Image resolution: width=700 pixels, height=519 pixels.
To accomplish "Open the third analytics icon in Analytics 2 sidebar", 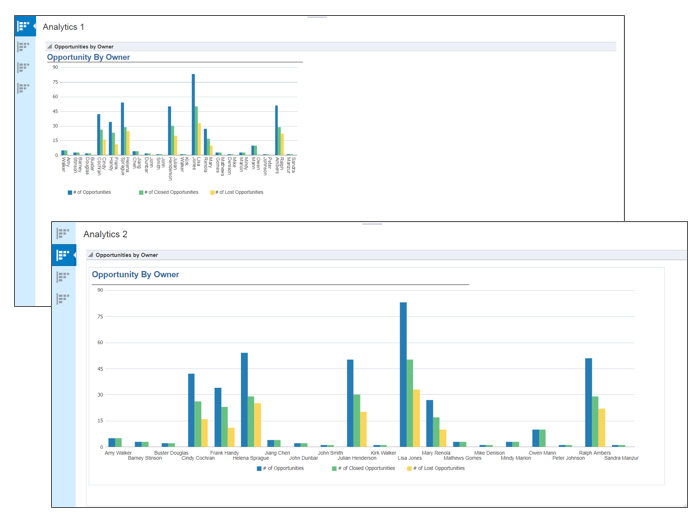I will tap(63, 277).
